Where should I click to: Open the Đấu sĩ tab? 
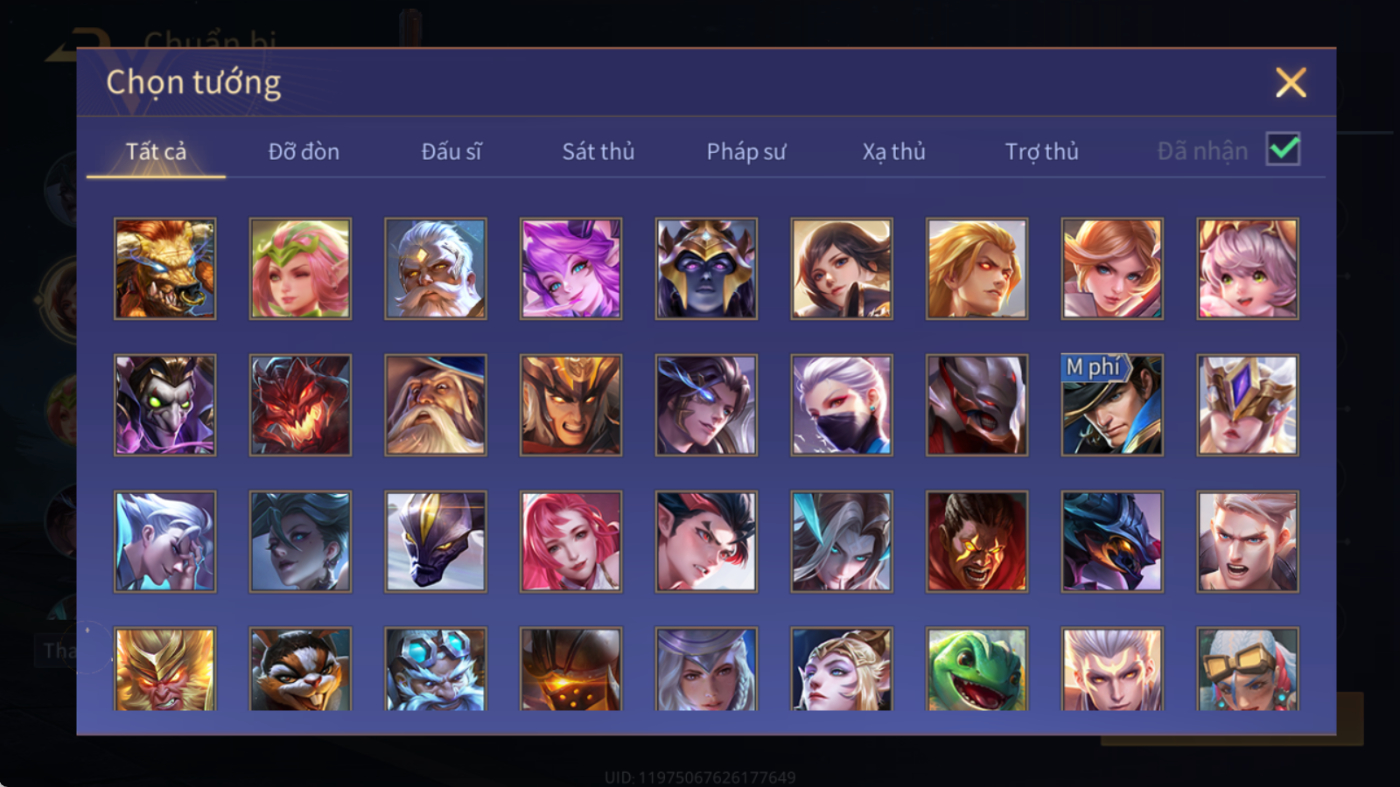[x=451, y=152]
